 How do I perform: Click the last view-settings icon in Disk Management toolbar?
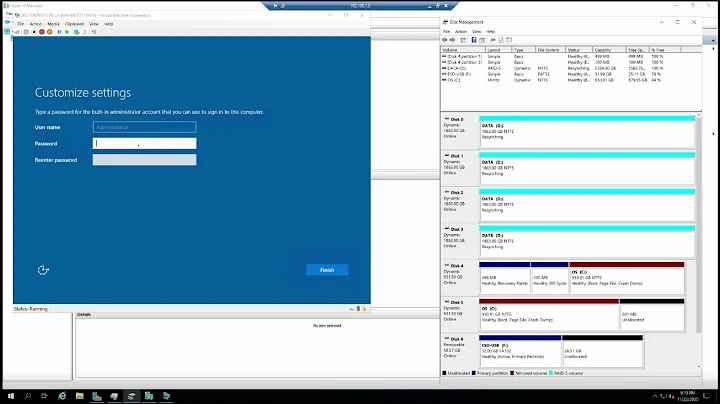pyautogui.click(x=509, y=40)
